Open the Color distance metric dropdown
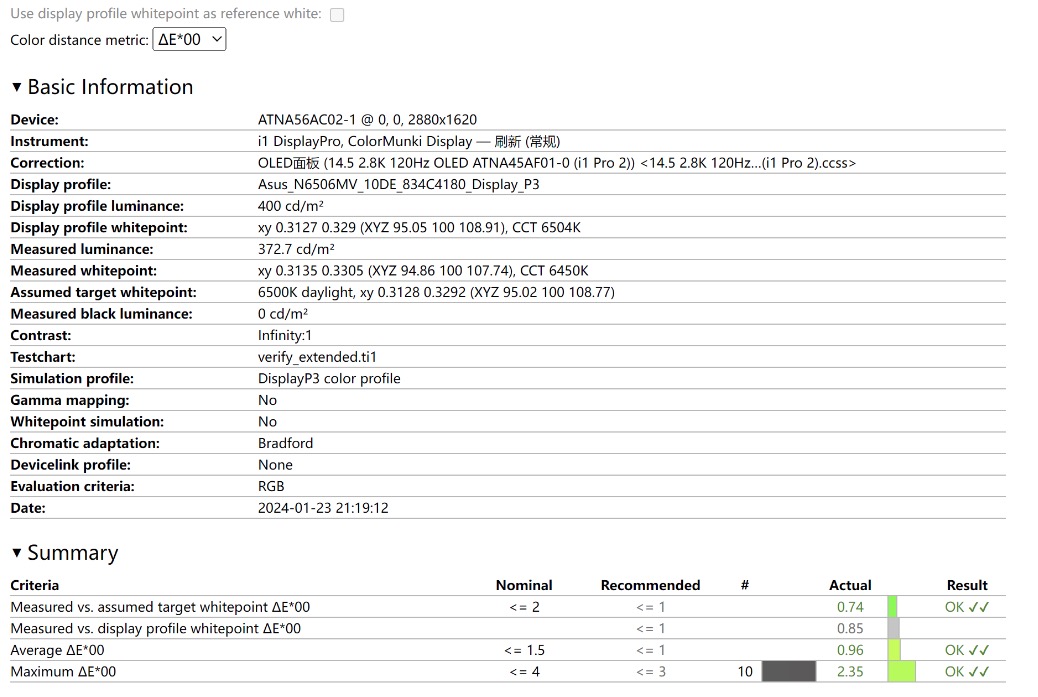1038x697 pixels. [x=189, y=40]
